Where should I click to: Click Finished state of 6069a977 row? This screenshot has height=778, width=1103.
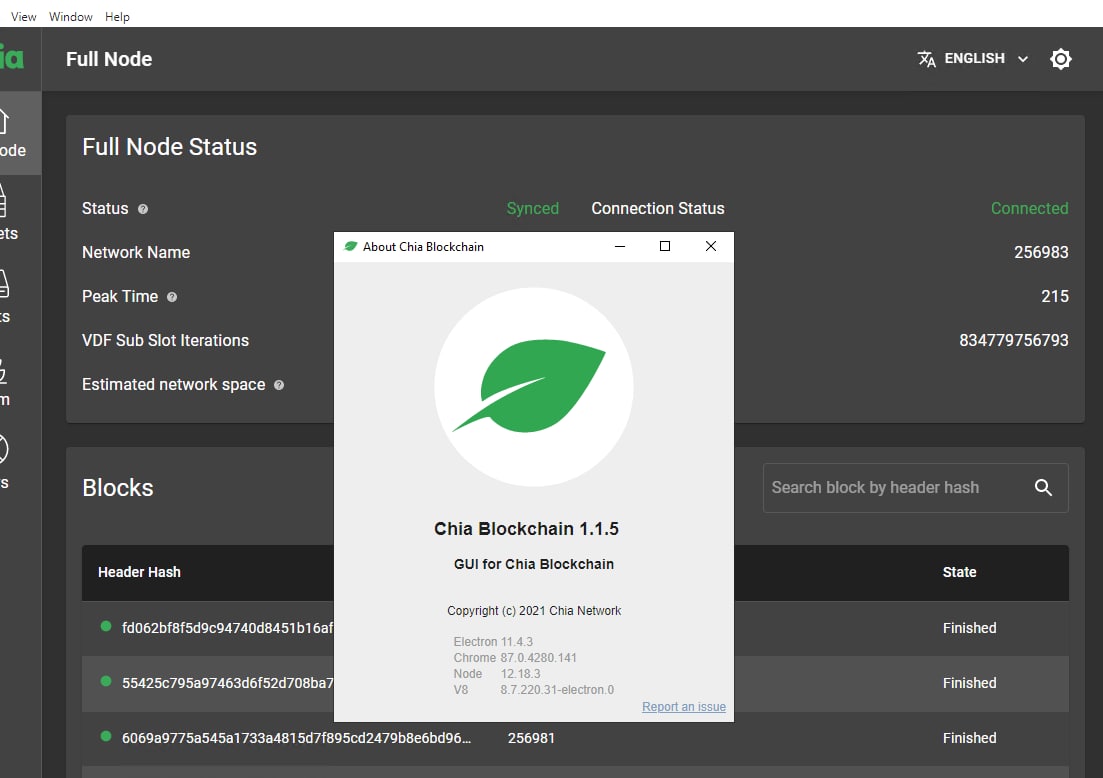969,738
